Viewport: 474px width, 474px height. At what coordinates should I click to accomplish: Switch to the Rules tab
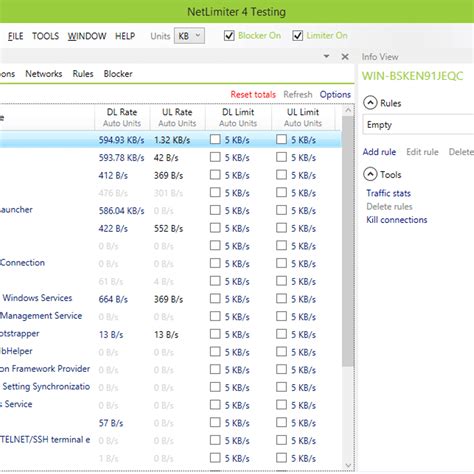pos(83,74)
